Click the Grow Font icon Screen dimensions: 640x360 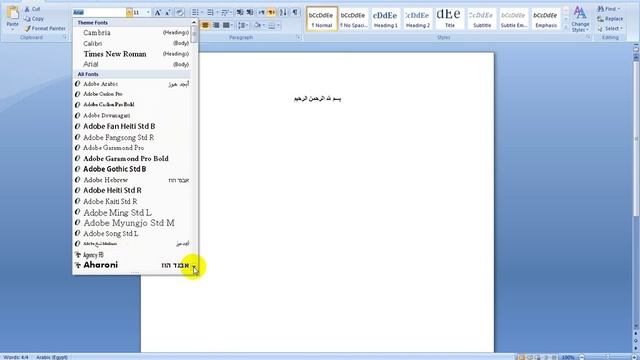[x=158, y=13]
